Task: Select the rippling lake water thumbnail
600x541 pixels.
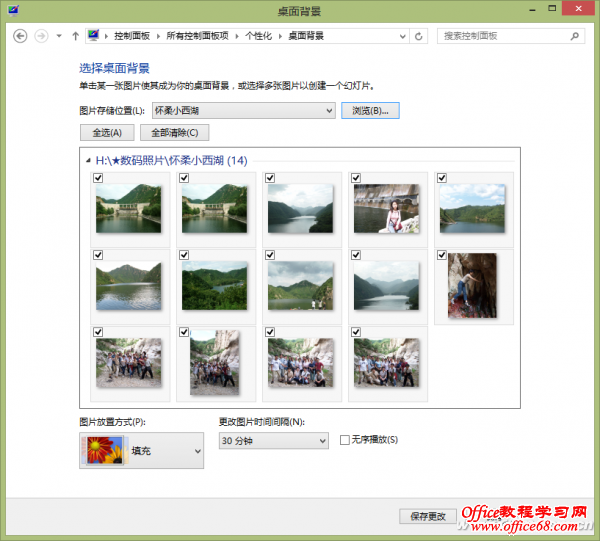Action: coord(129,285)
